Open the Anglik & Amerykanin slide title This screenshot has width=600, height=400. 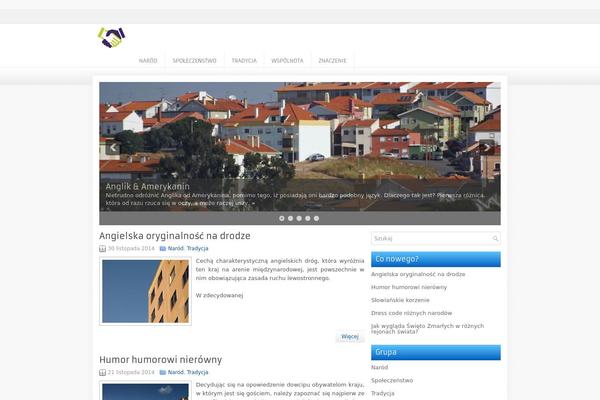(148, 186)
